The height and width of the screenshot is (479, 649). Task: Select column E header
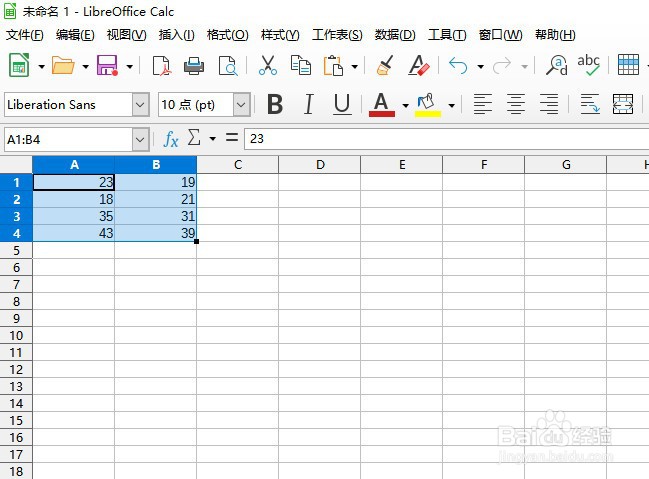tap(401, 165)
